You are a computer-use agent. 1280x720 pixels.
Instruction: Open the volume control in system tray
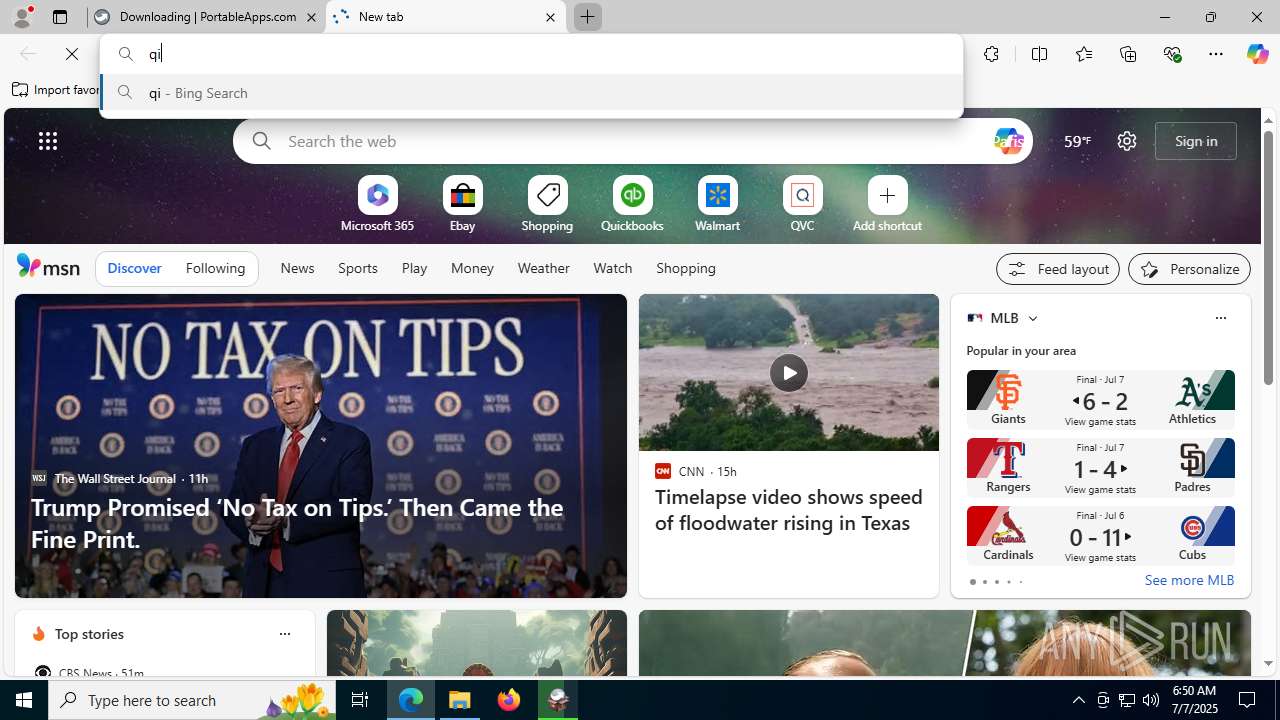(1151, 700)
